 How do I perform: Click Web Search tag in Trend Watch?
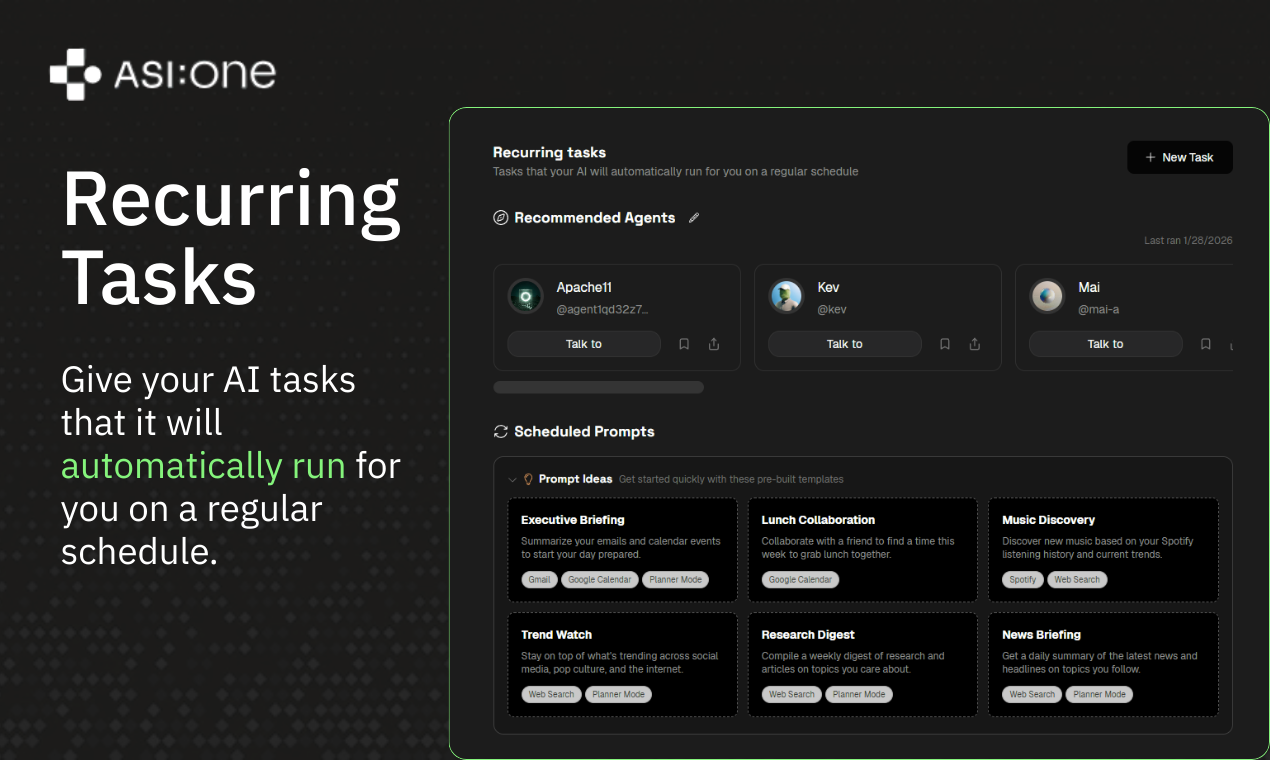click(x=551, y=694)
